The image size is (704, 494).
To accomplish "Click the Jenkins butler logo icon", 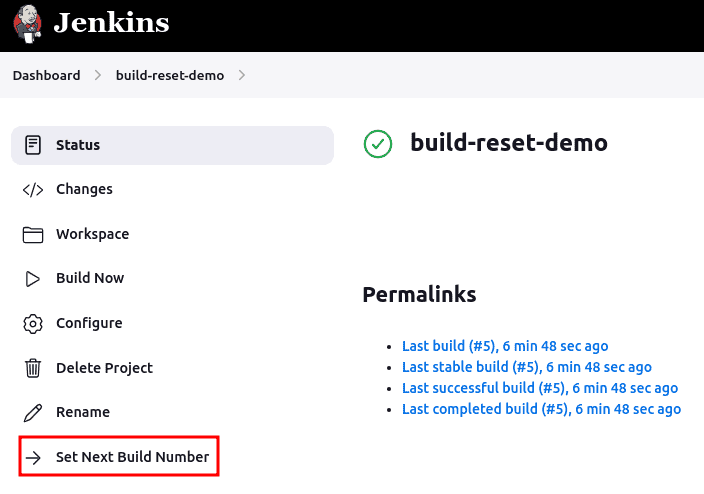I will [x=28, y=24].
